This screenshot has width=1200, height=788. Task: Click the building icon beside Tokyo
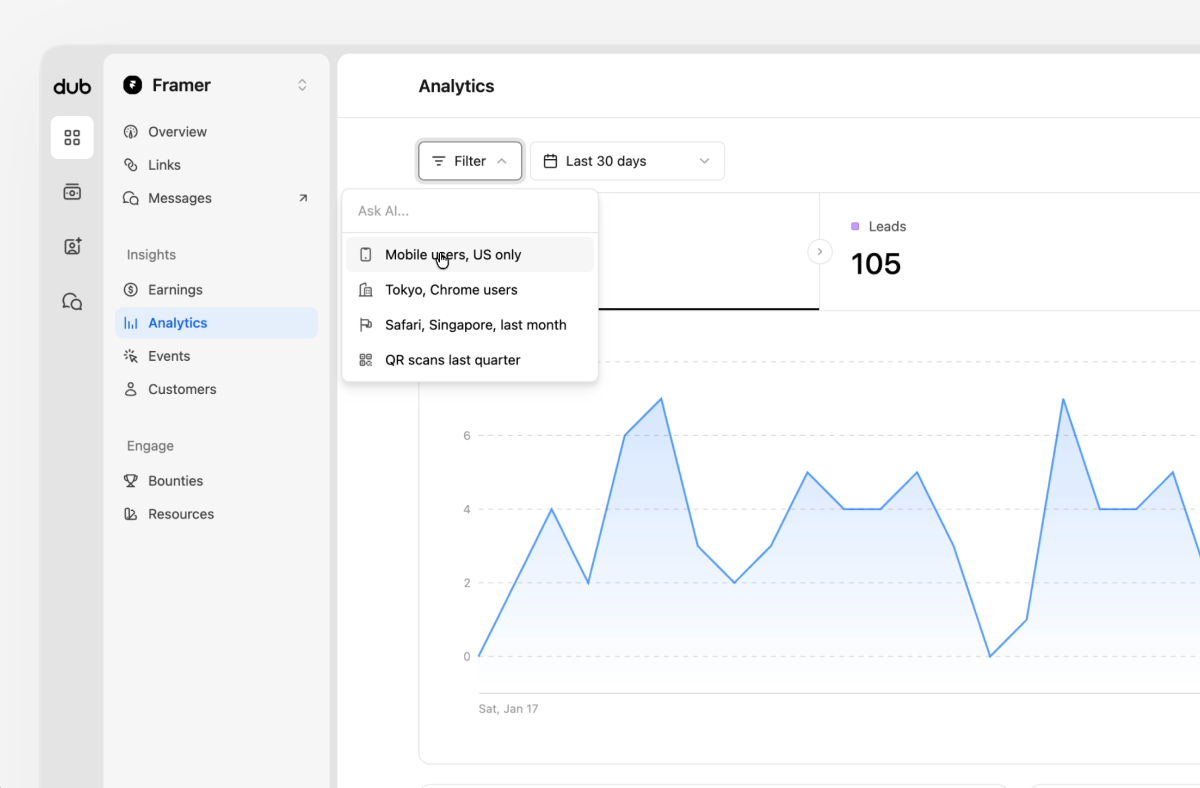(x=366, y=290)
